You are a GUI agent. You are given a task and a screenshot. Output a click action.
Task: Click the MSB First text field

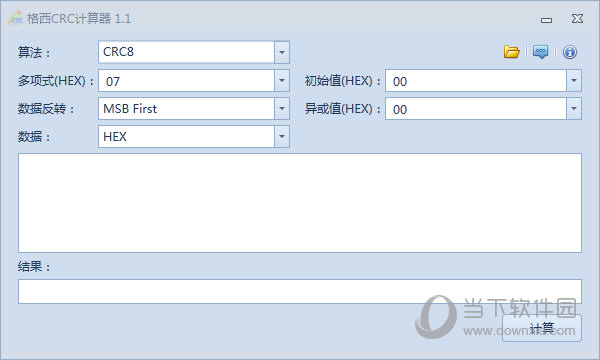pos(186,108)
